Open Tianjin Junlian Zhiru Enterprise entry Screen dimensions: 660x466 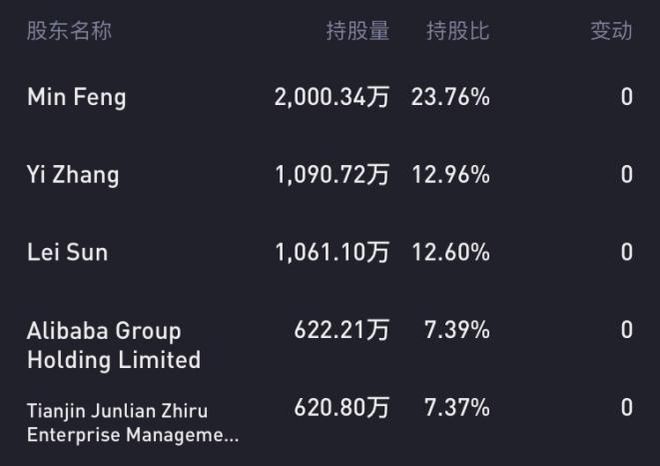(133, 423)
